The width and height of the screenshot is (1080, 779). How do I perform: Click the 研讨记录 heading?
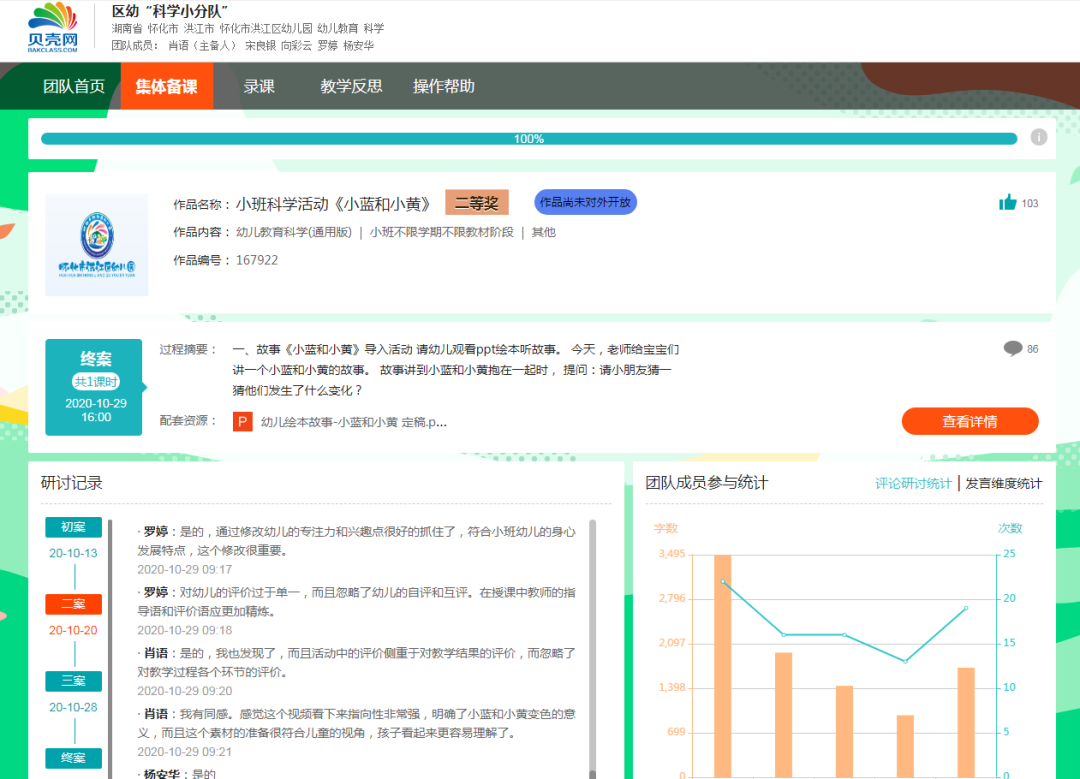[72, 483]
